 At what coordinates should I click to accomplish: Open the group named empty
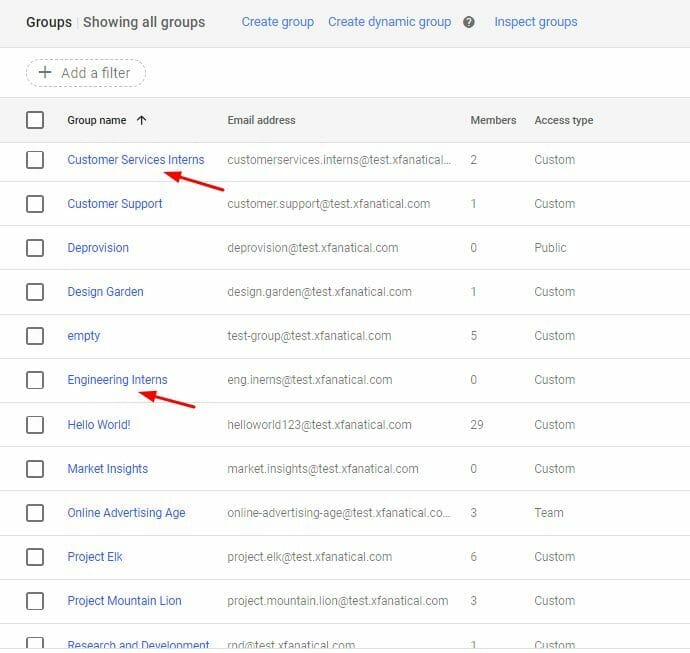tap(84, 336)
